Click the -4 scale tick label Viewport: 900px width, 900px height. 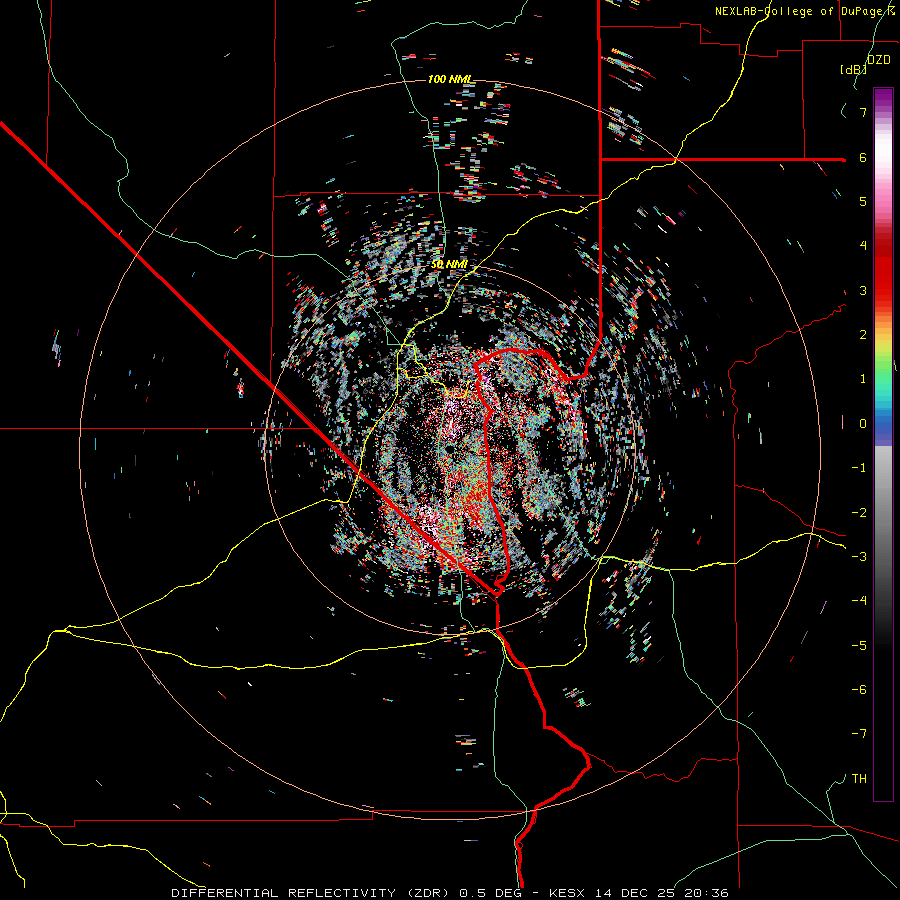pos(859,601)
